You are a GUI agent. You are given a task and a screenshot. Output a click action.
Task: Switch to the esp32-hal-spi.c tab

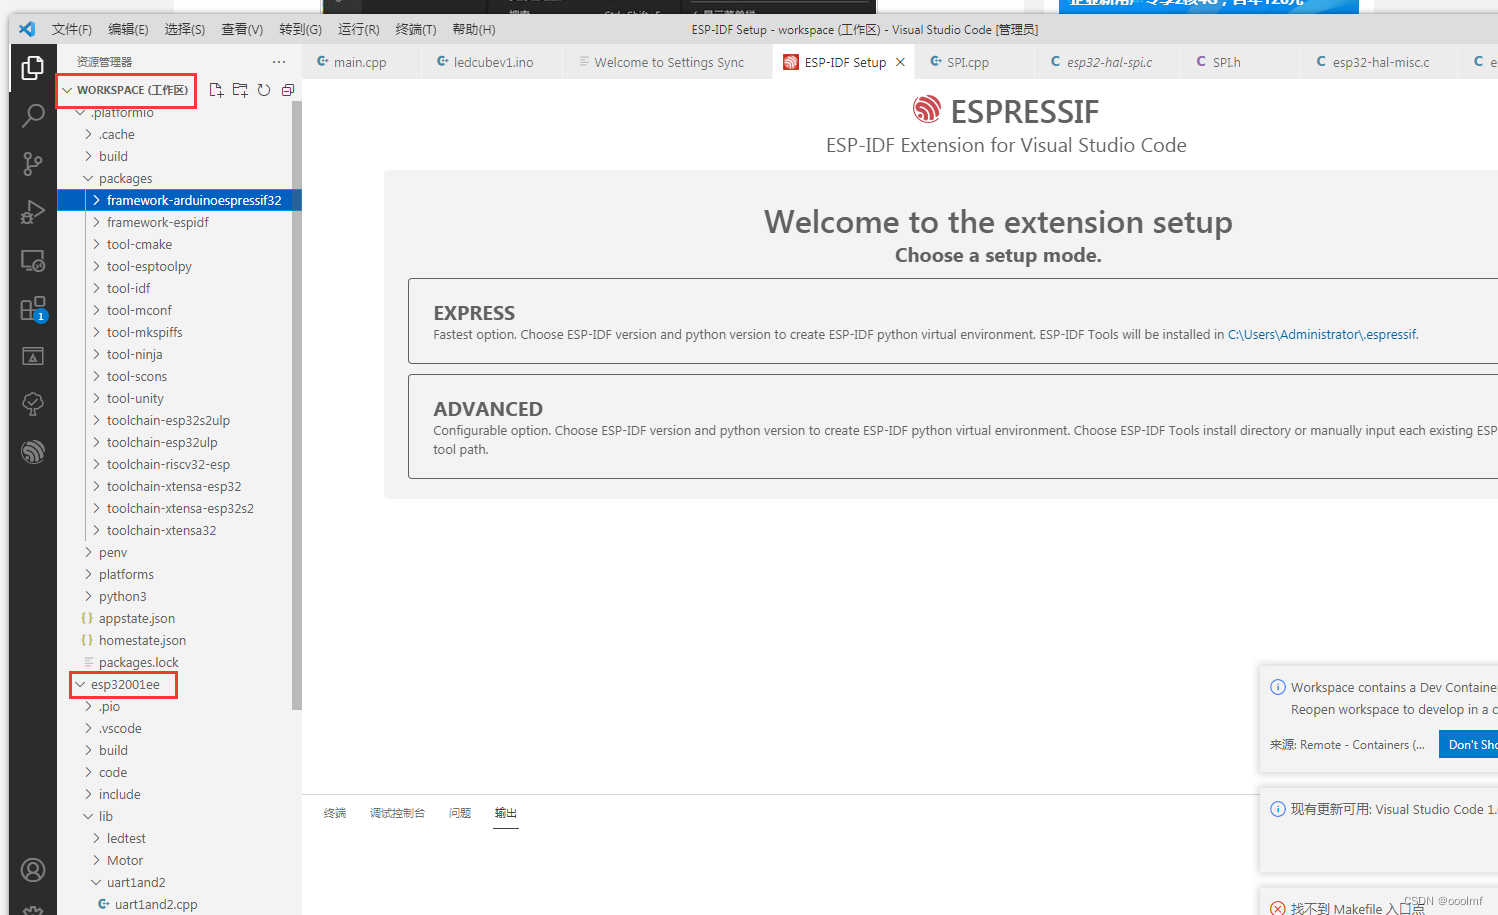click(1109, 62)
